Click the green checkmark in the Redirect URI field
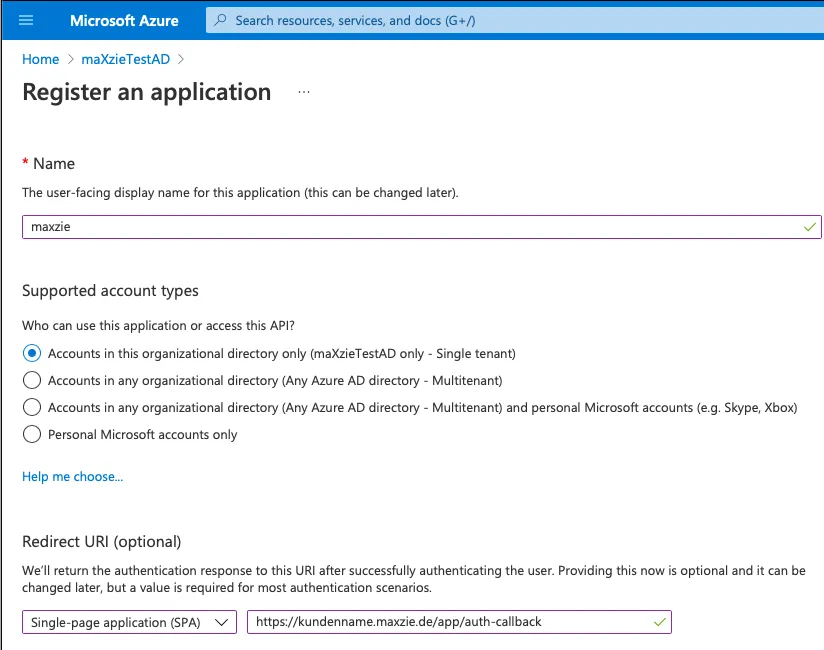 [x=659, y=621]
